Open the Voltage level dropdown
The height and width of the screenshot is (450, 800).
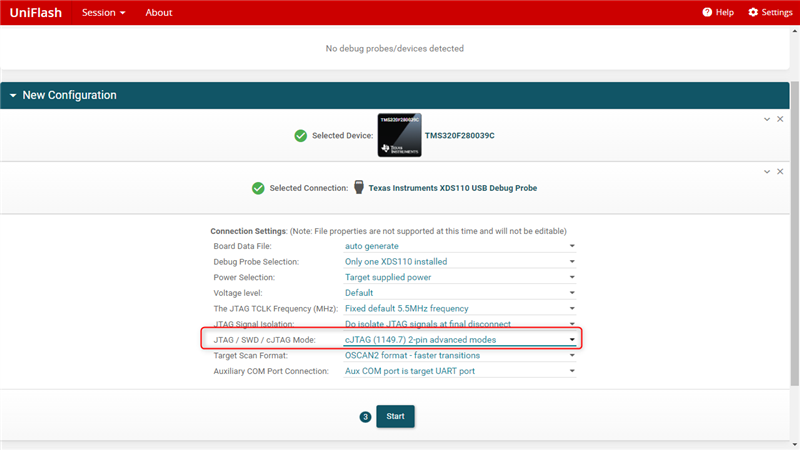(460, 293)
